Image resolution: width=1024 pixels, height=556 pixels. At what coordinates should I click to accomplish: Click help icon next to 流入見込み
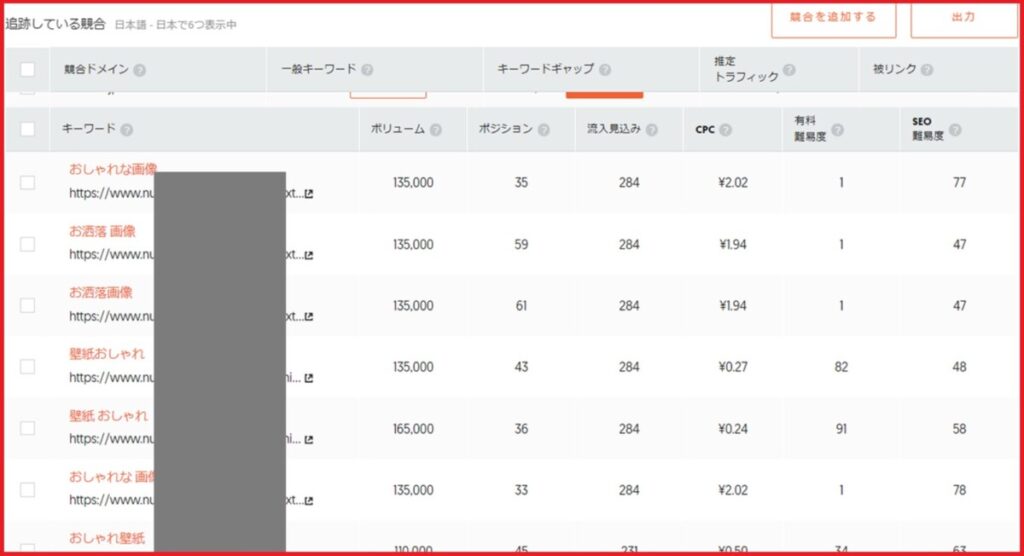point(652,129)
